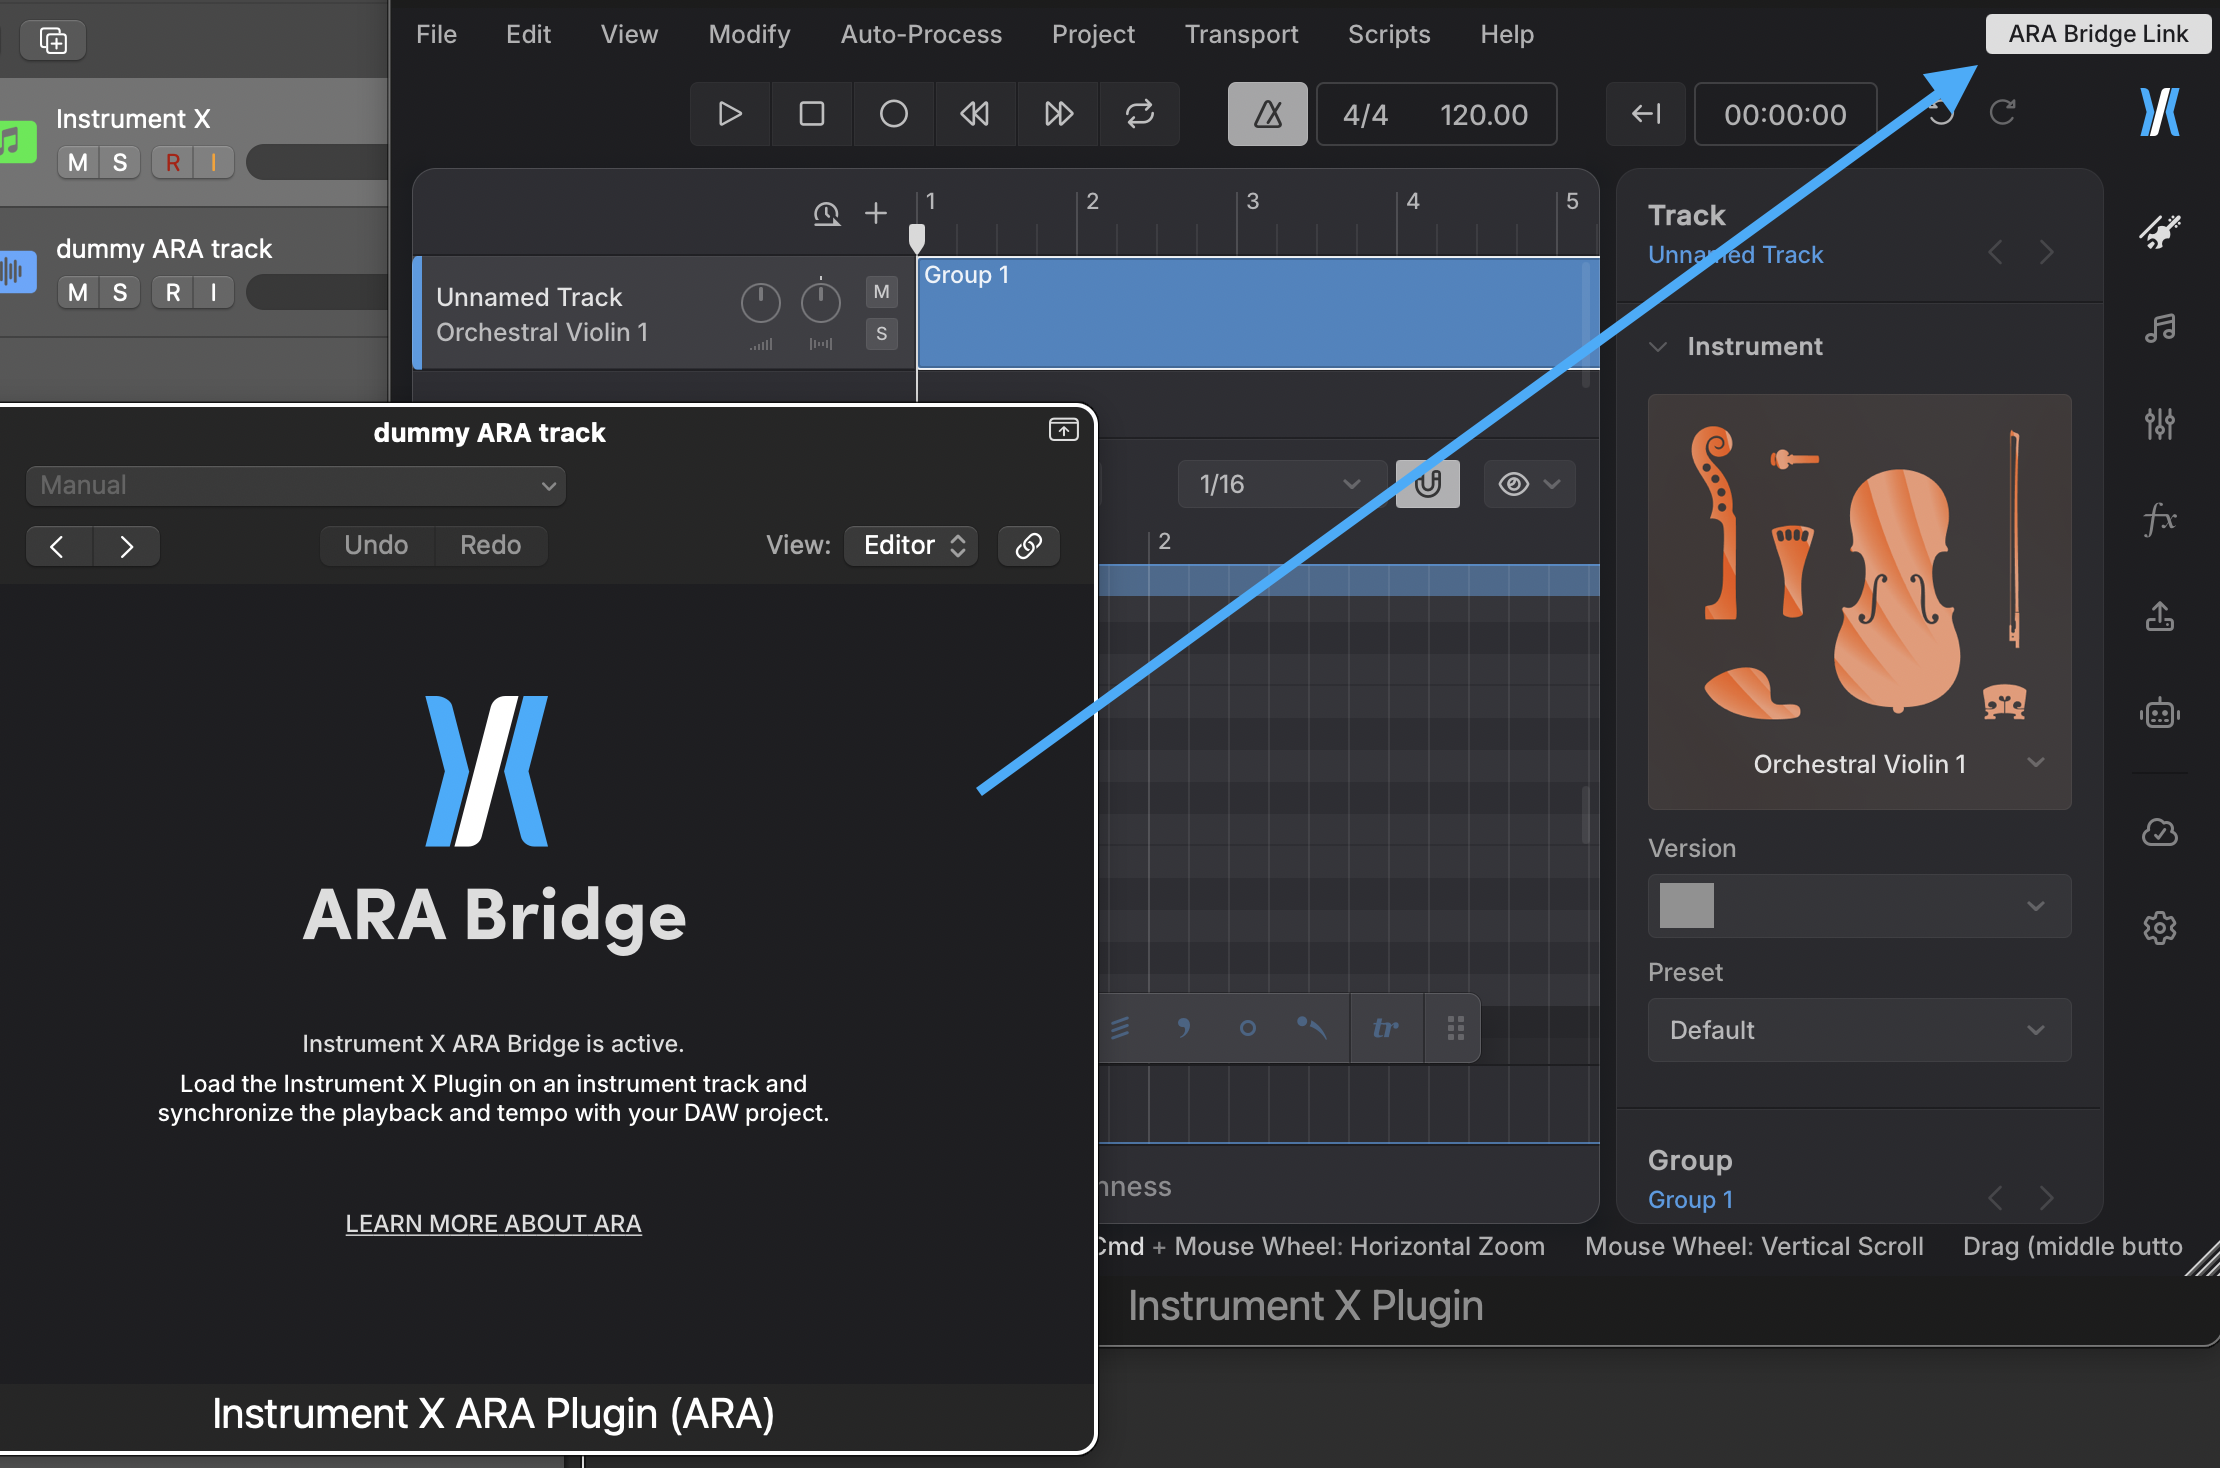
Task: Click the ARA Bridge Link button
Action: pyautogui.click(x=2098, y=34)
